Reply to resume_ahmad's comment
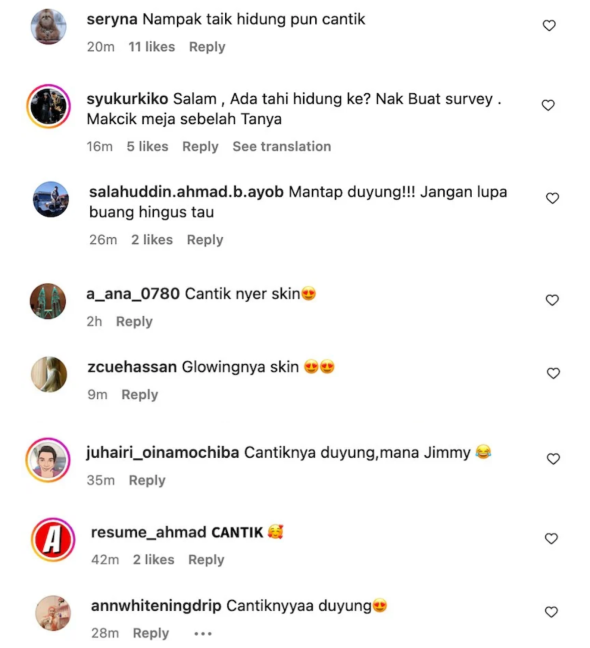The image size is (590, 648). 206,560
